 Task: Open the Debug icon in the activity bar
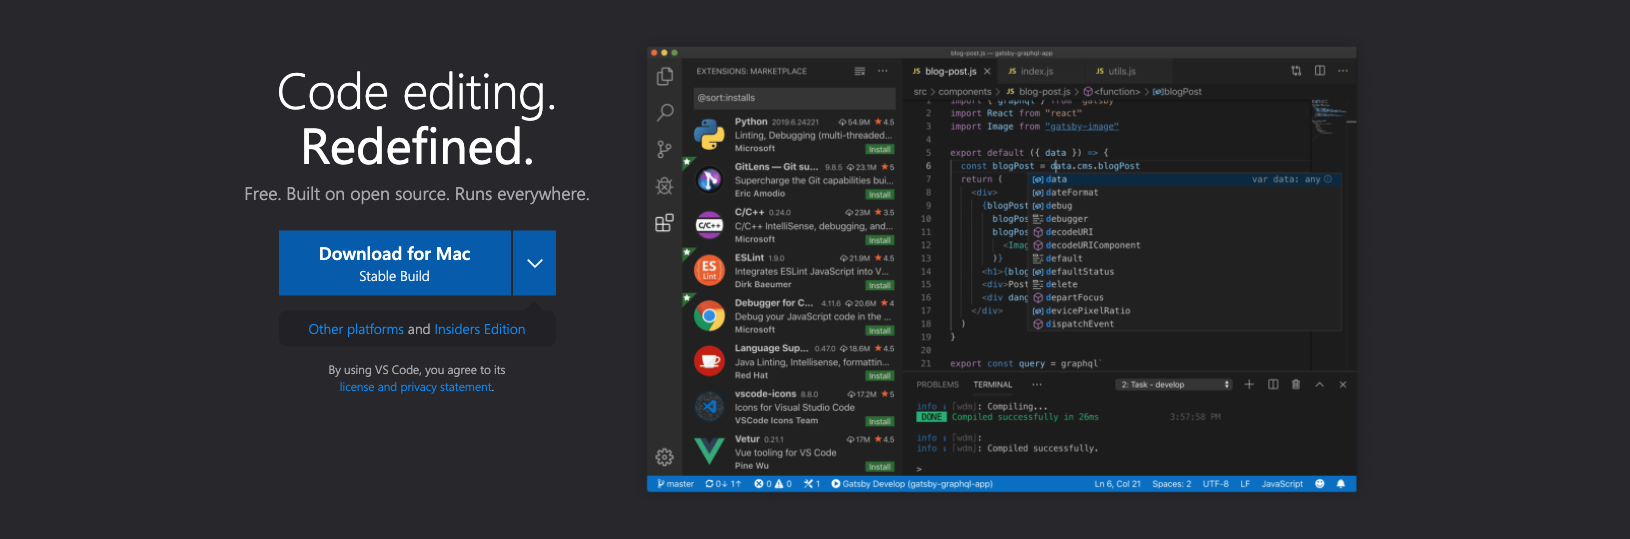tap(664, 186)
